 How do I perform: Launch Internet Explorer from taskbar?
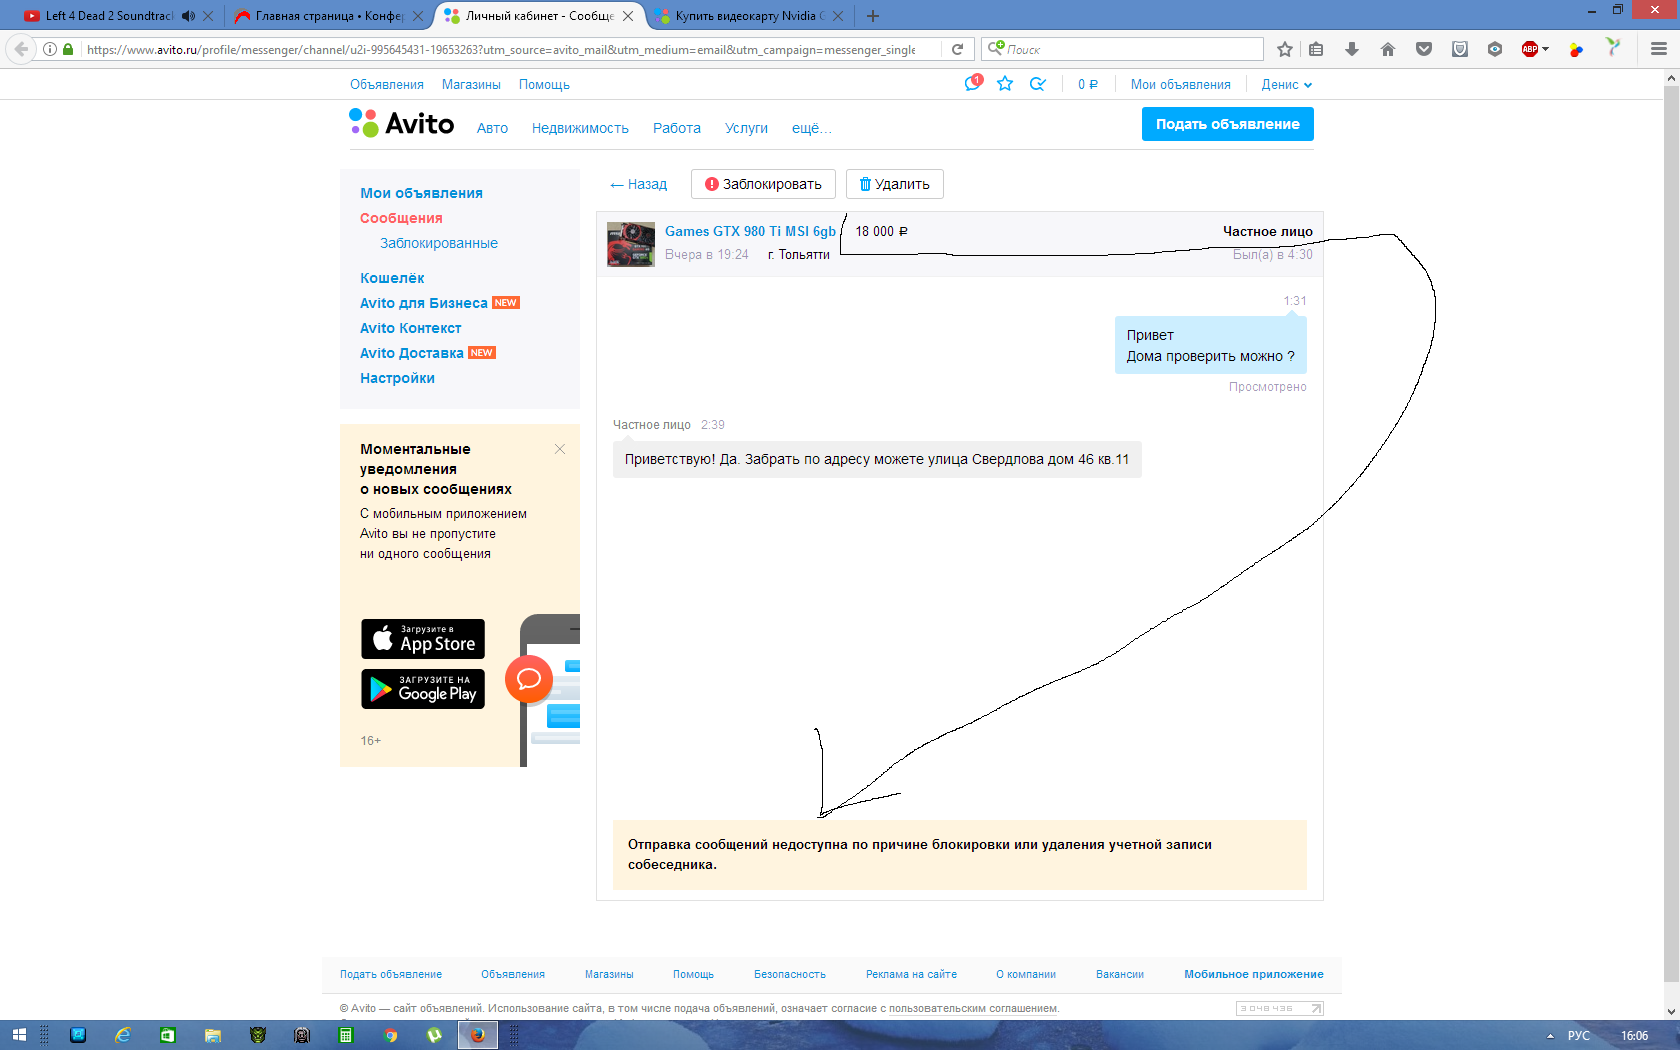123,1035
